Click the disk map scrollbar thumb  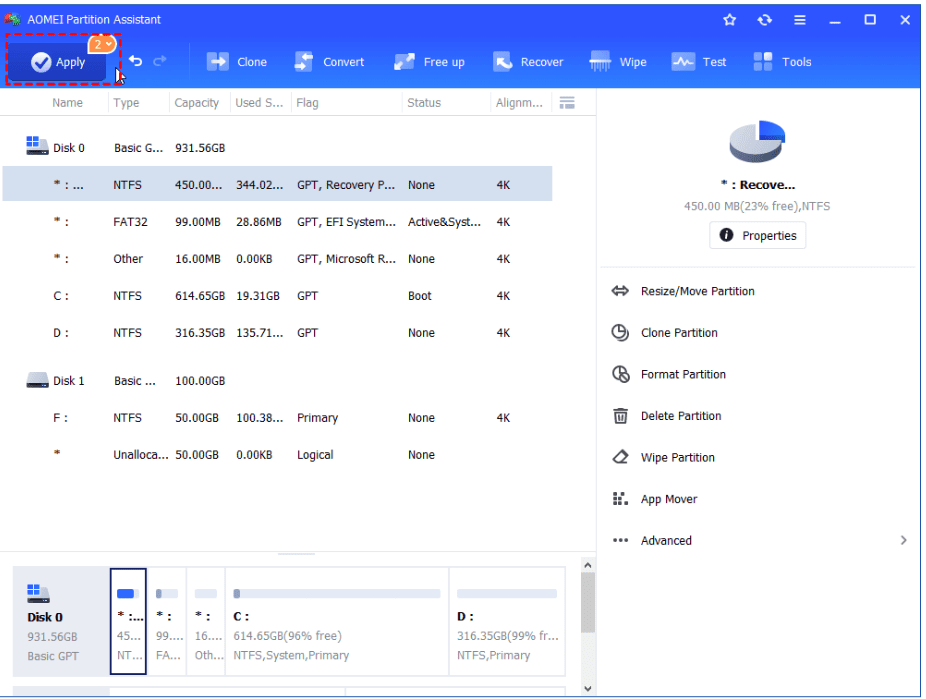point(588,603)
